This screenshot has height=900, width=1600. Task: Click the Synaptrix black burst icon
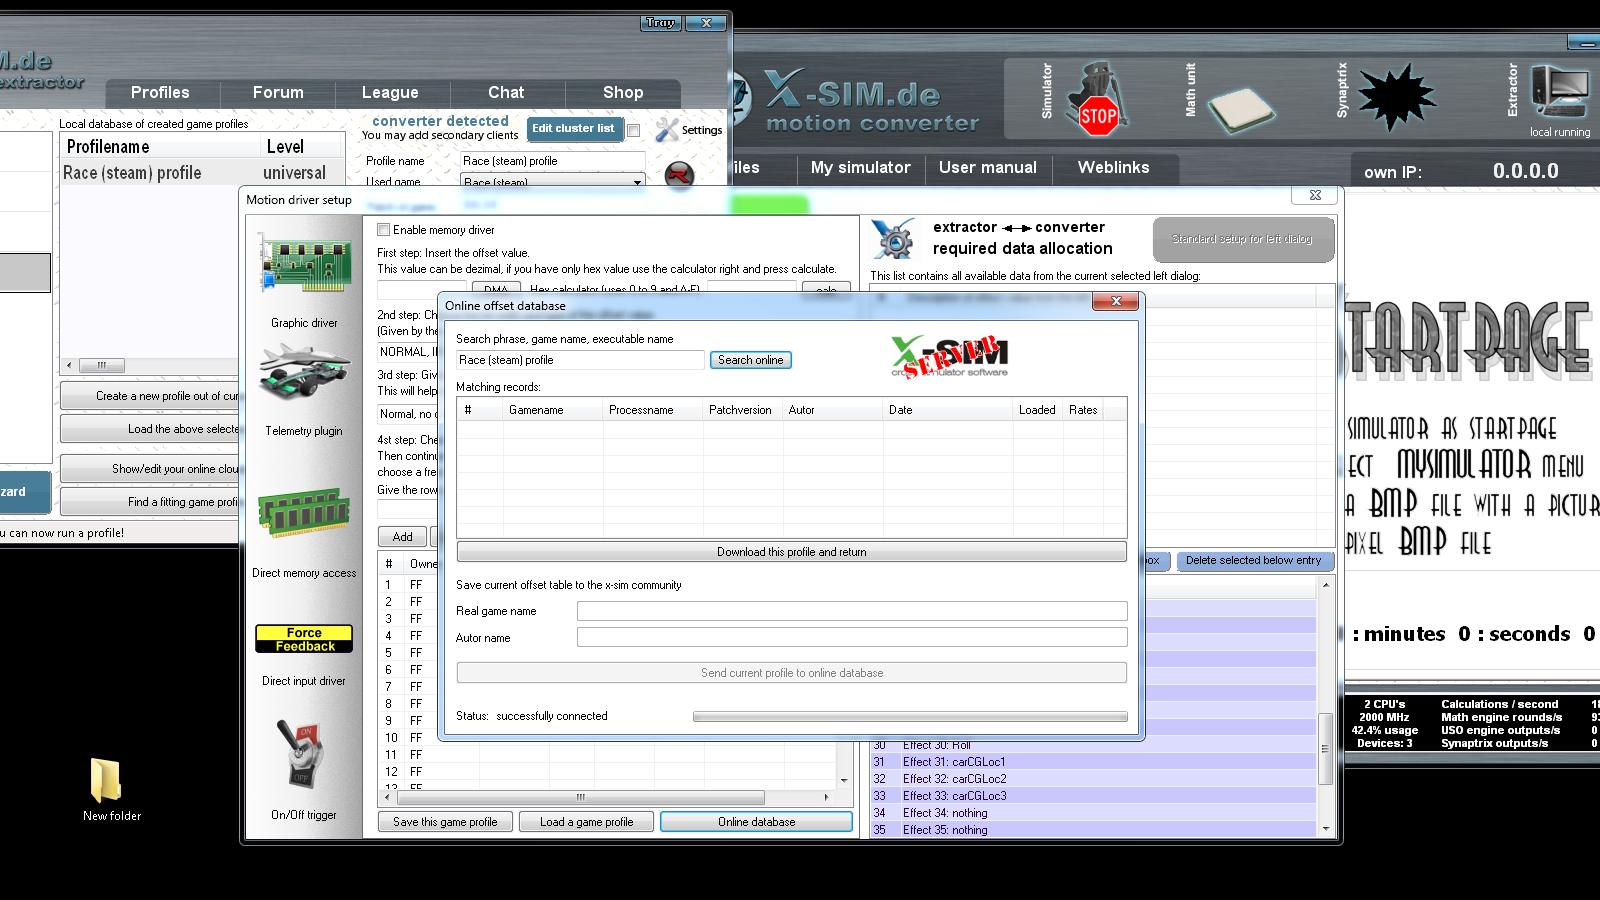[x=1396, y=98]
